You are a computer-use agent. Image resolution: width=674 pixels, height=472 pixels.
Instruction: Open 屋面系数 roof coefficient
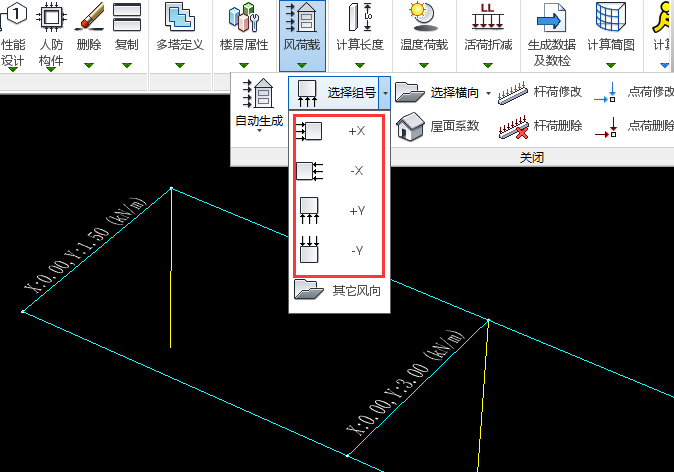[438, 126]
